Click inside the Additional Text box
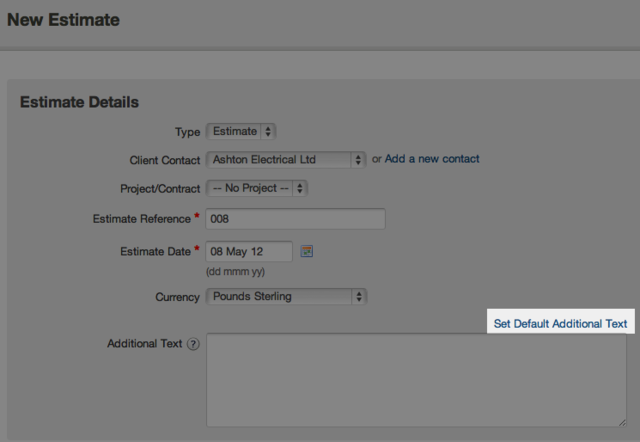Viewport: 640px width, 442px height. point(416,380)
